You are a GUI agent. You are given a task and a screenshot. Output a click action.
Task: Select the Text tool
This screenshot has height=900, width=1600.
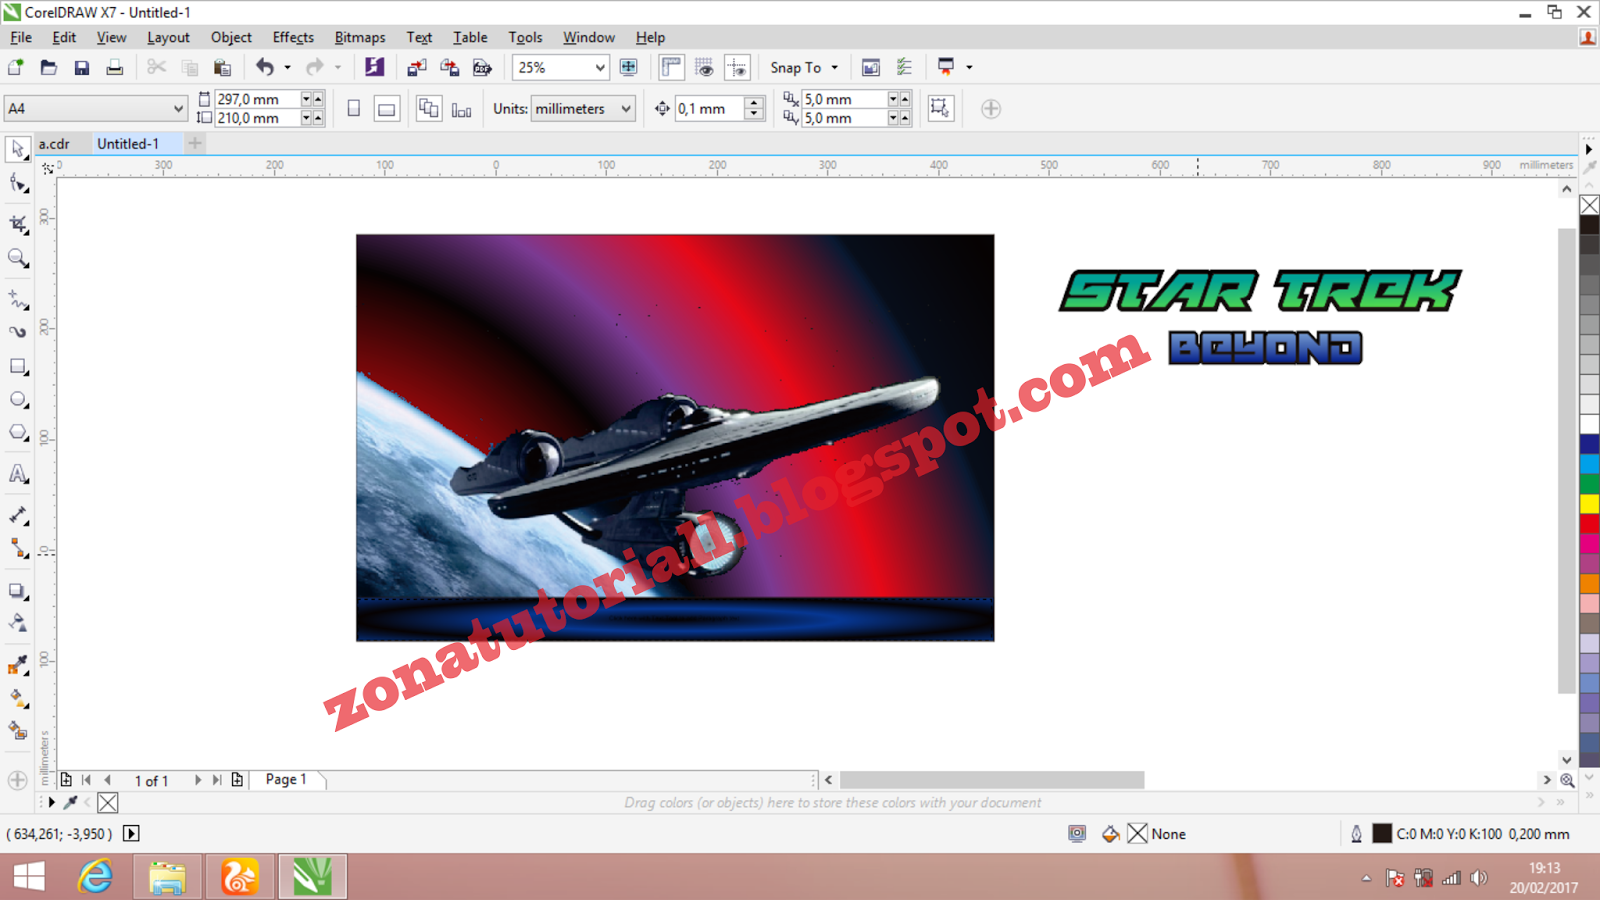[x=18, y=474]
